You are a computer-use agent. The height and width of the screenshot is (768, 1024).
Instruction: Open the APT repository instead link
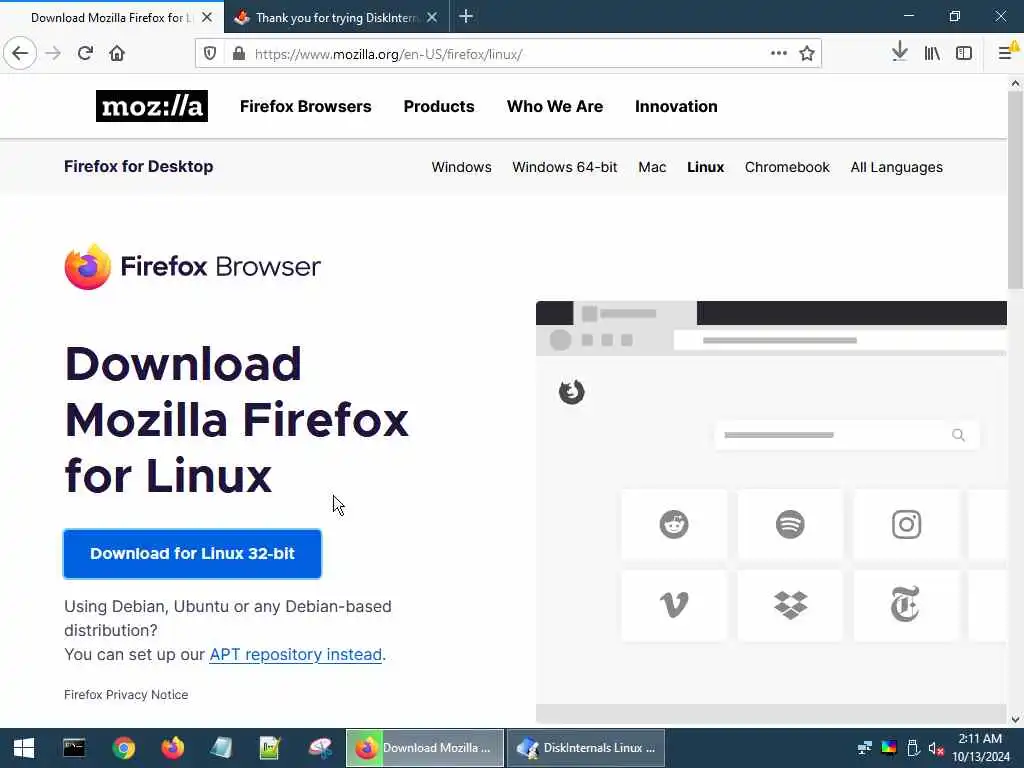tap(295, 654)
